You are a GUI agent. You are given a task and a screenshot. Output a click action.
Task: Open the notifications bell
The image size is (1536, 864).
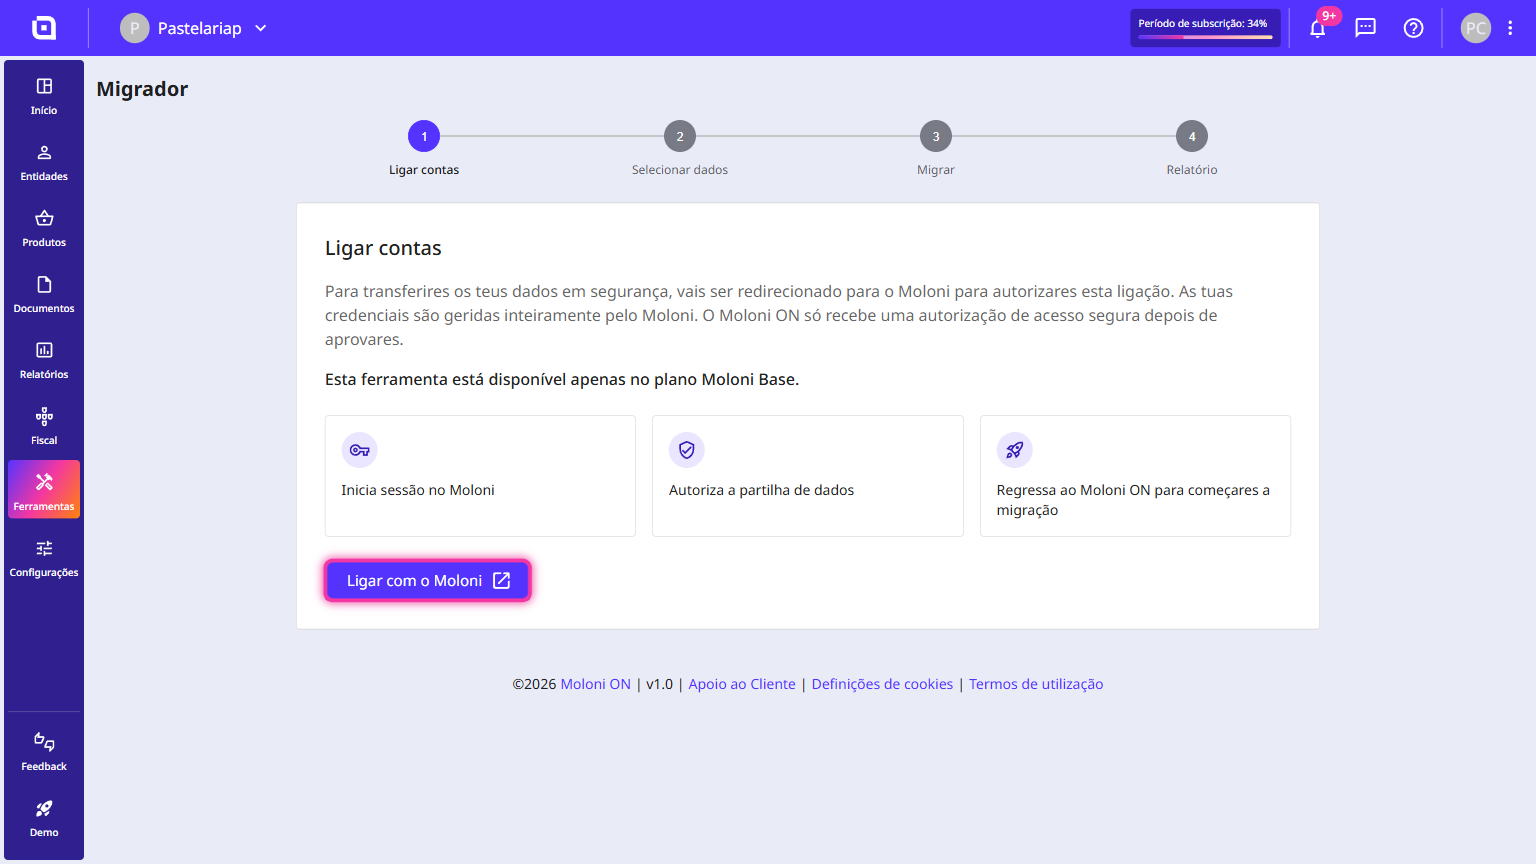click(1318, 28)
